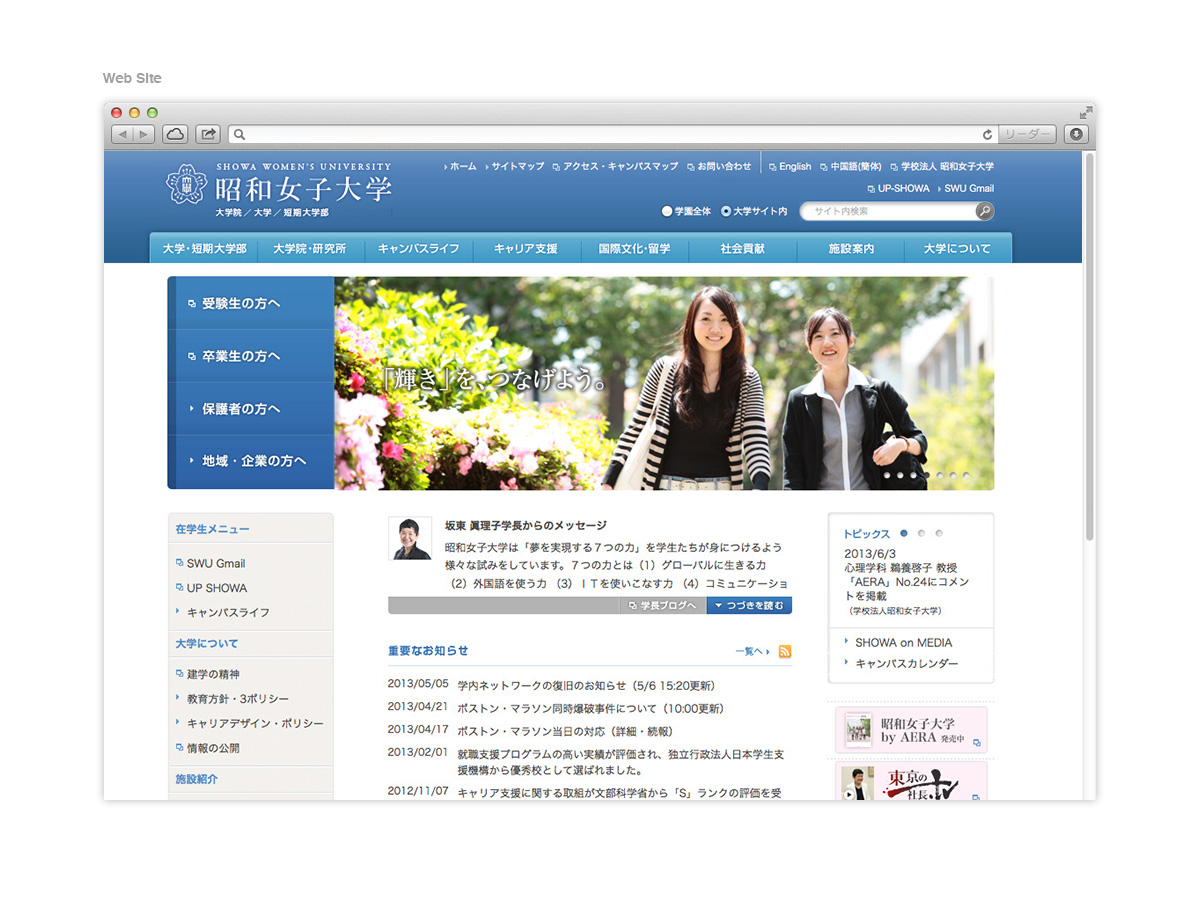Open the 保護者の方へ banner item

251,409
